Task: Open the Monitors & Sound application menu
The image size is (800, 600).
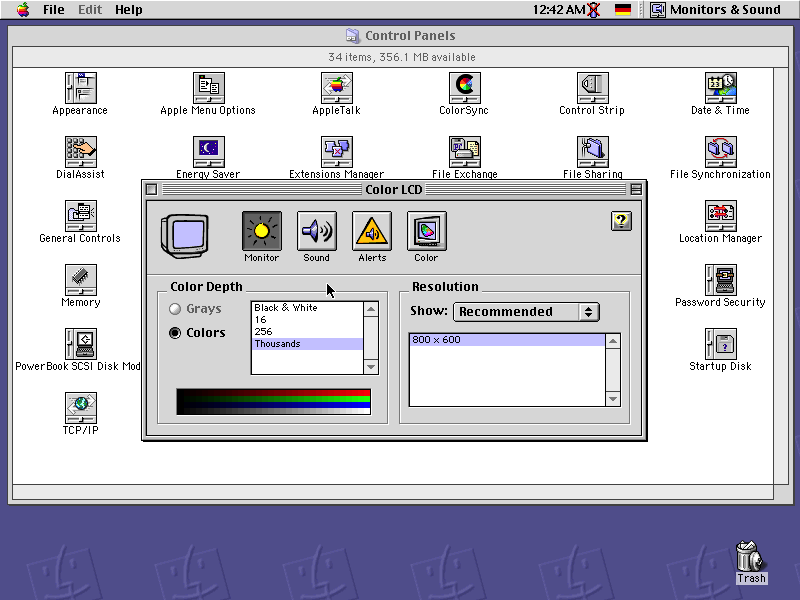Action: tap(715, 10)
